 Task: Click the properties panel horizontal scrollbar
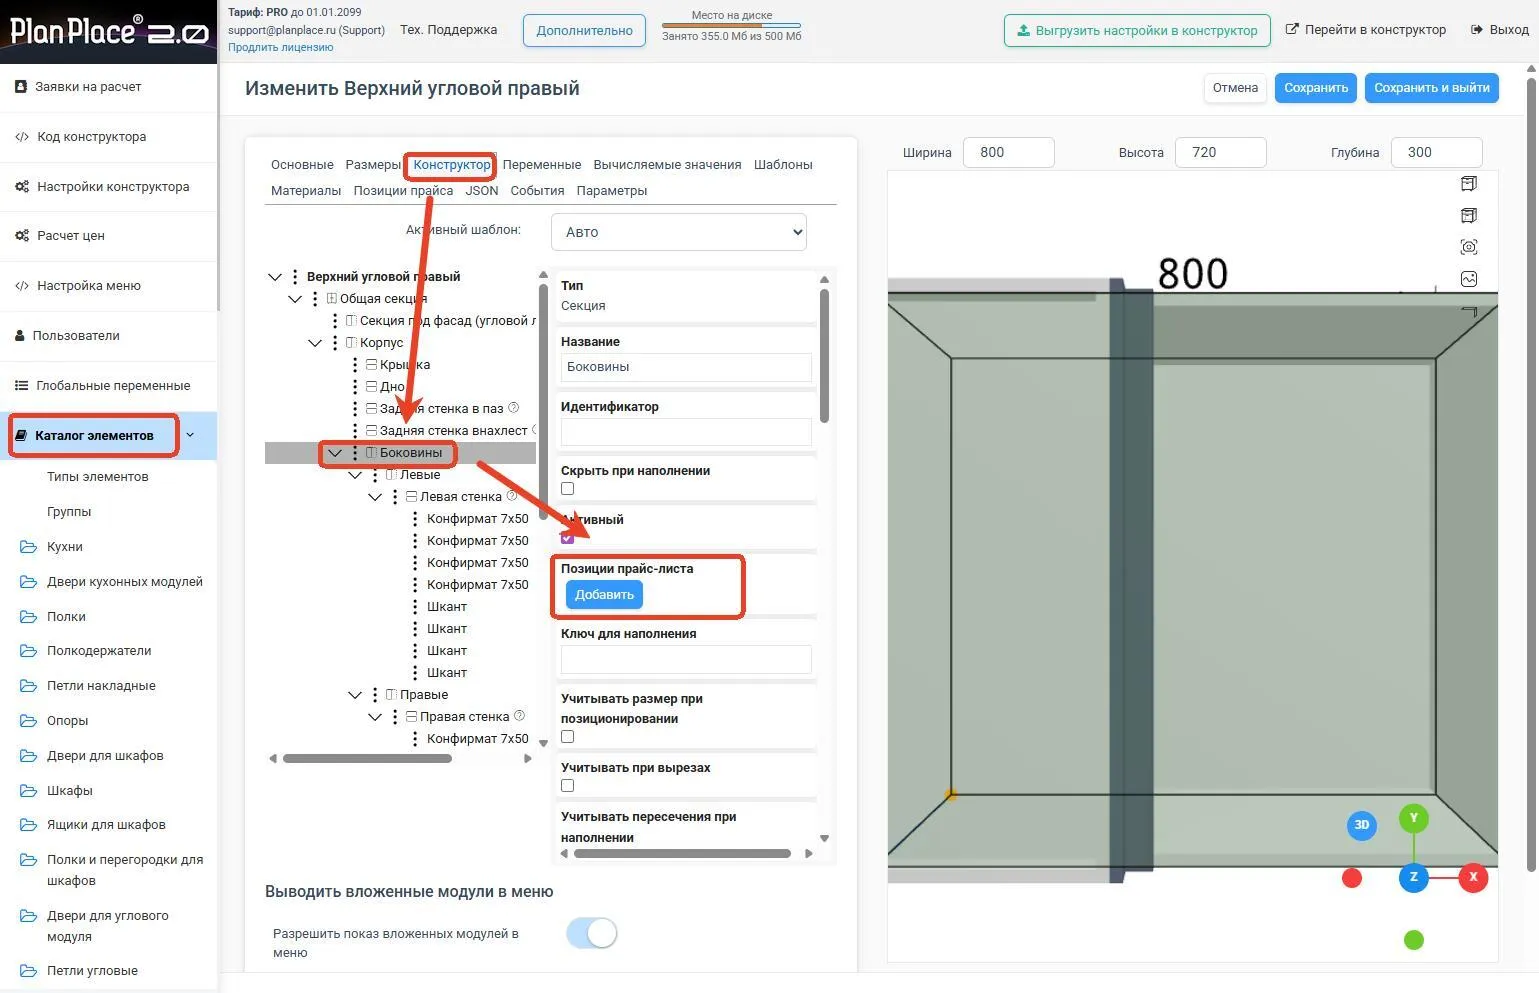pos(681,854)
